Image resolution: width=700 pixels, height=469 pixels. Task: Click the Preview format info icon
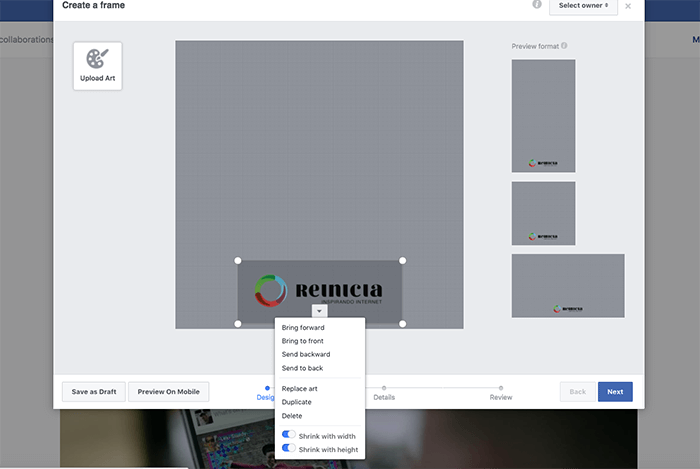point(564,46)
